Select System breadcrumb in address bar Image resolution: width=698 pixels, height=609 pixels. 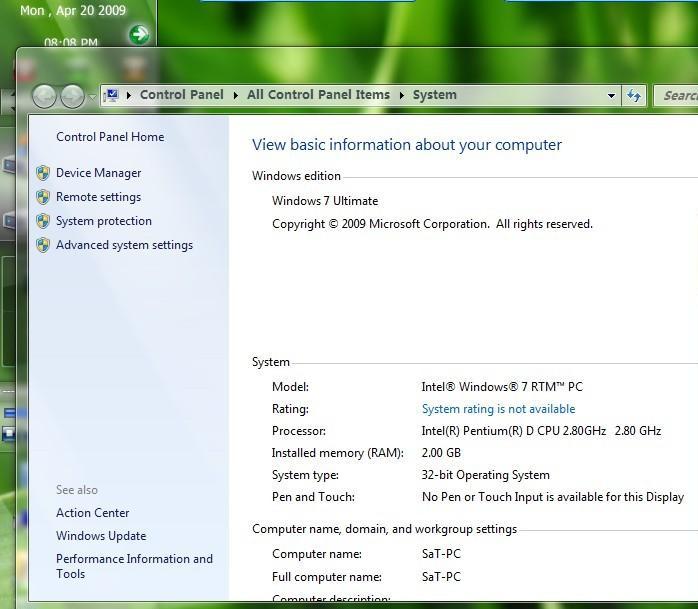(x=434, y=95)
